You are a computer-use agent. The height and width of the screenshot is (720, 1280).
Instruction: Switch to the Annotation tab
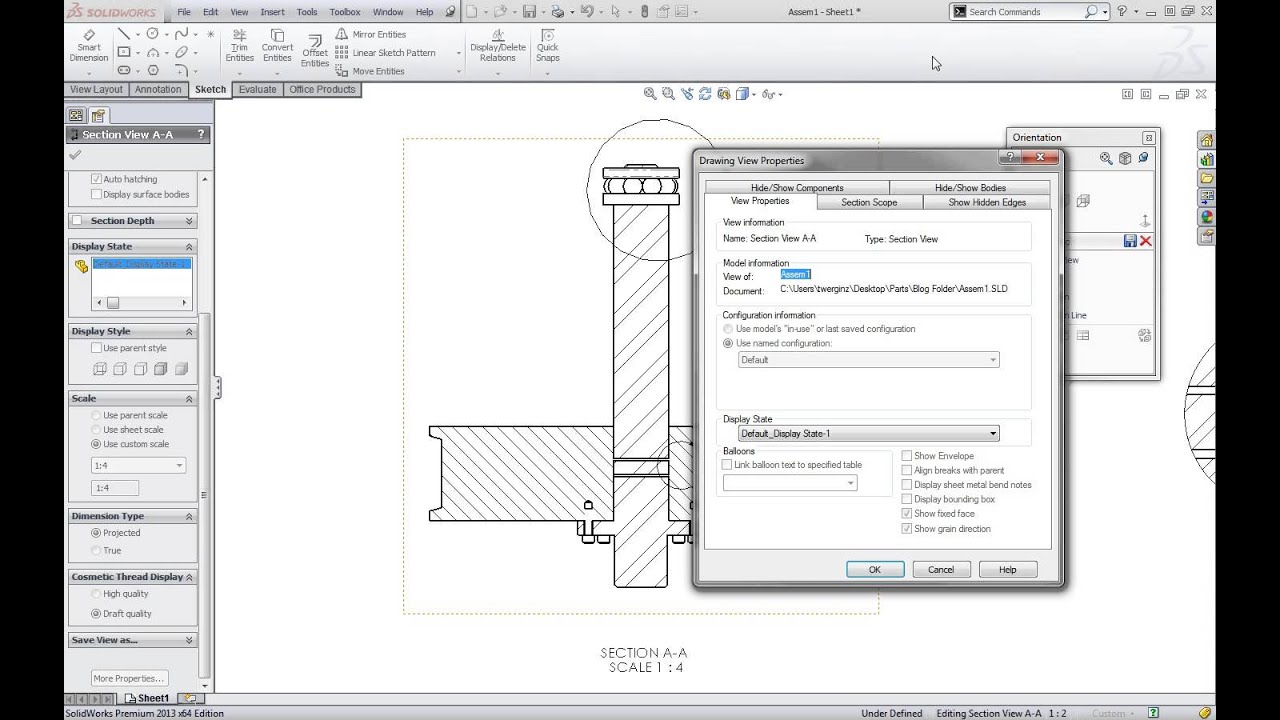pos(158,89)
